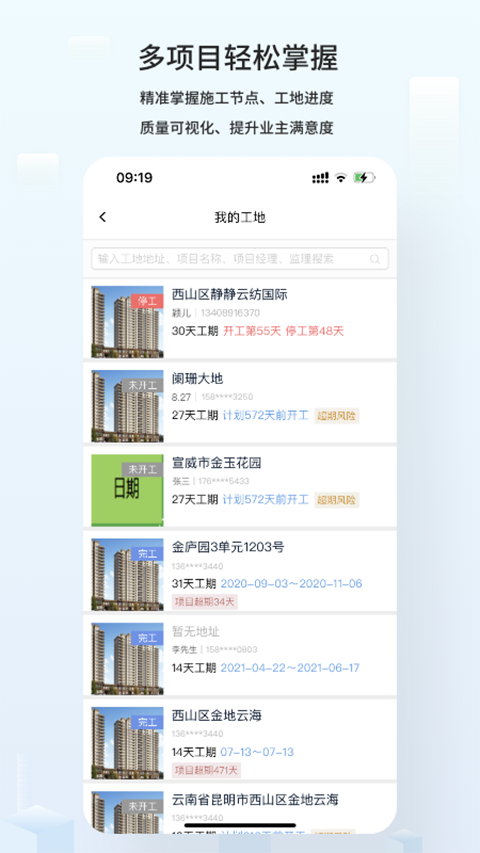Viewport: 480px width, 853px height.
Task: Open the 暂无地址 project entry
Action: 196,632
